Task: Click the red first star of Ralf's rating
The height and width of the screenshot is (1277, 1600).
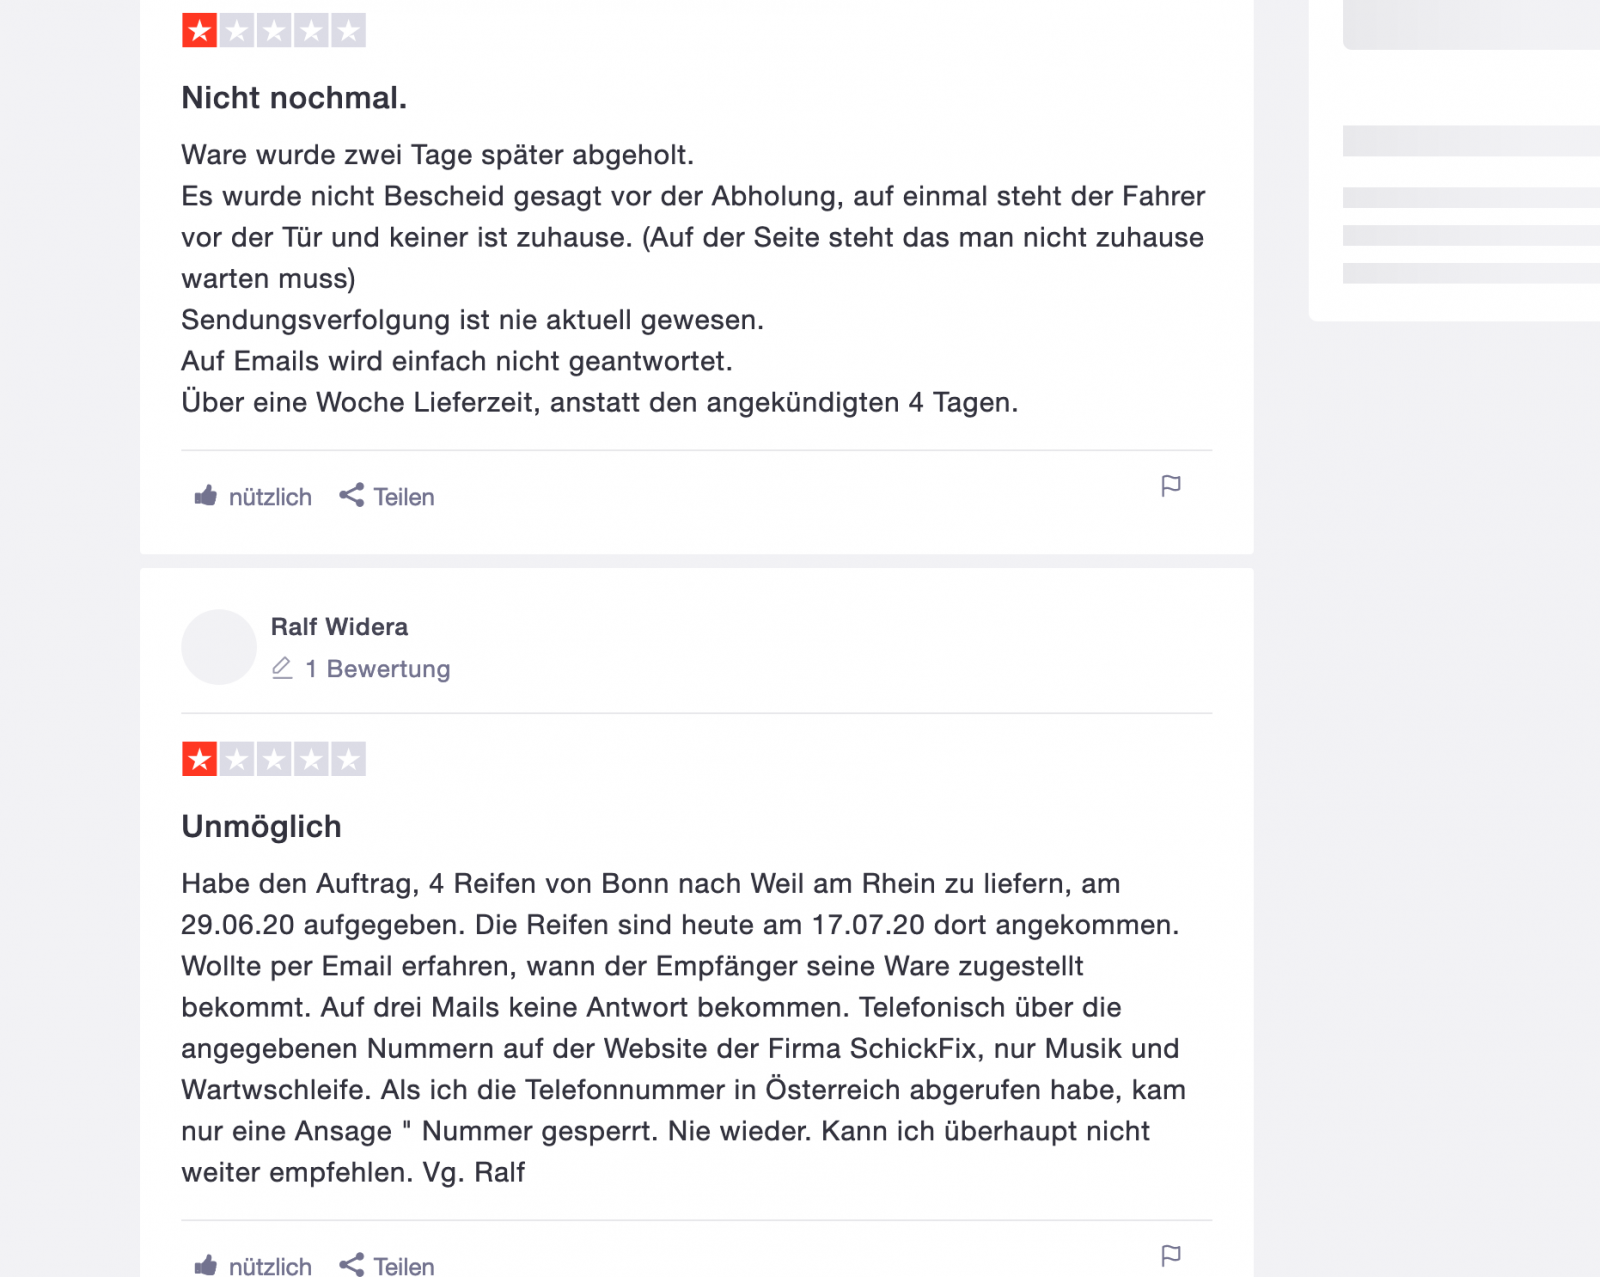Action: 200,759
